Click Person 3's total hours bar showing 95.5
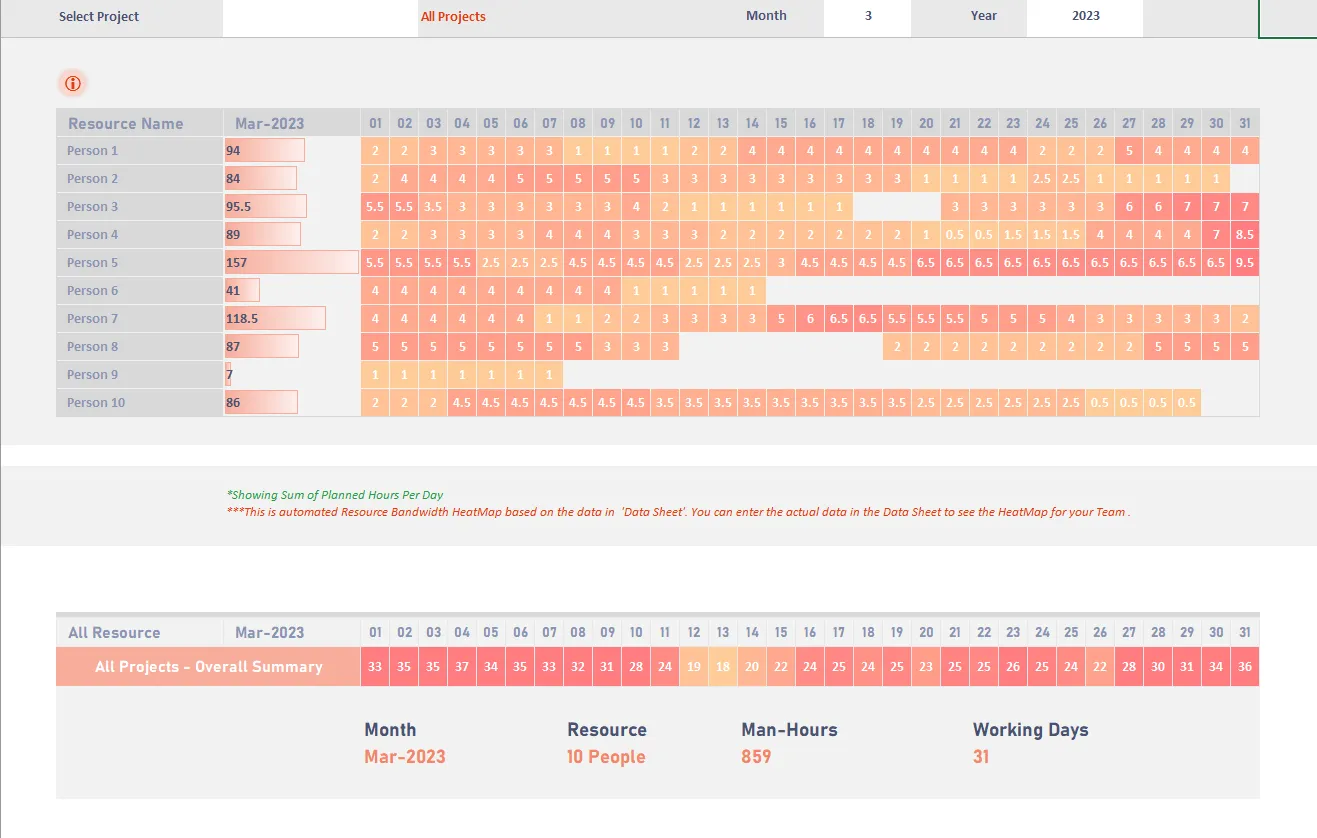Screen dimensions: 1317x838 click(x=266, y=207)
